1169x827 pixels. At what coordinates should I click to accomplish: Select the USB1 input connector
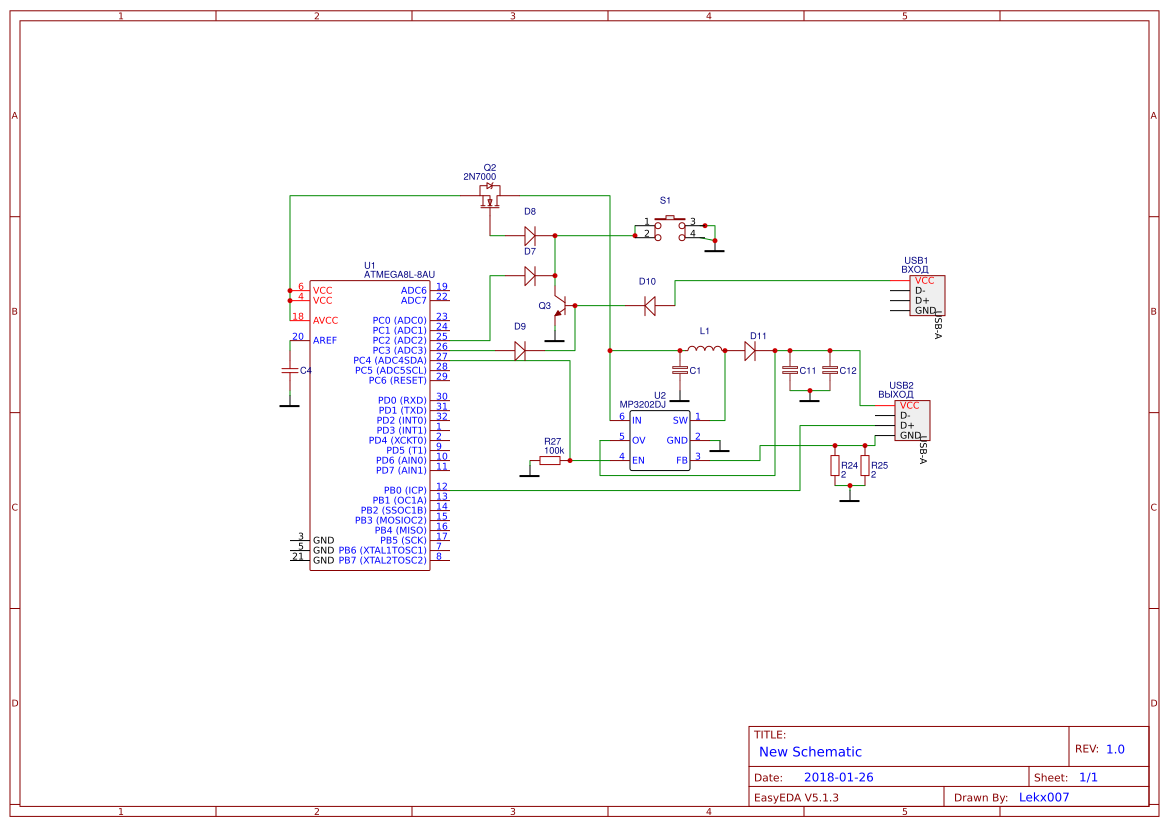(925, 295)
